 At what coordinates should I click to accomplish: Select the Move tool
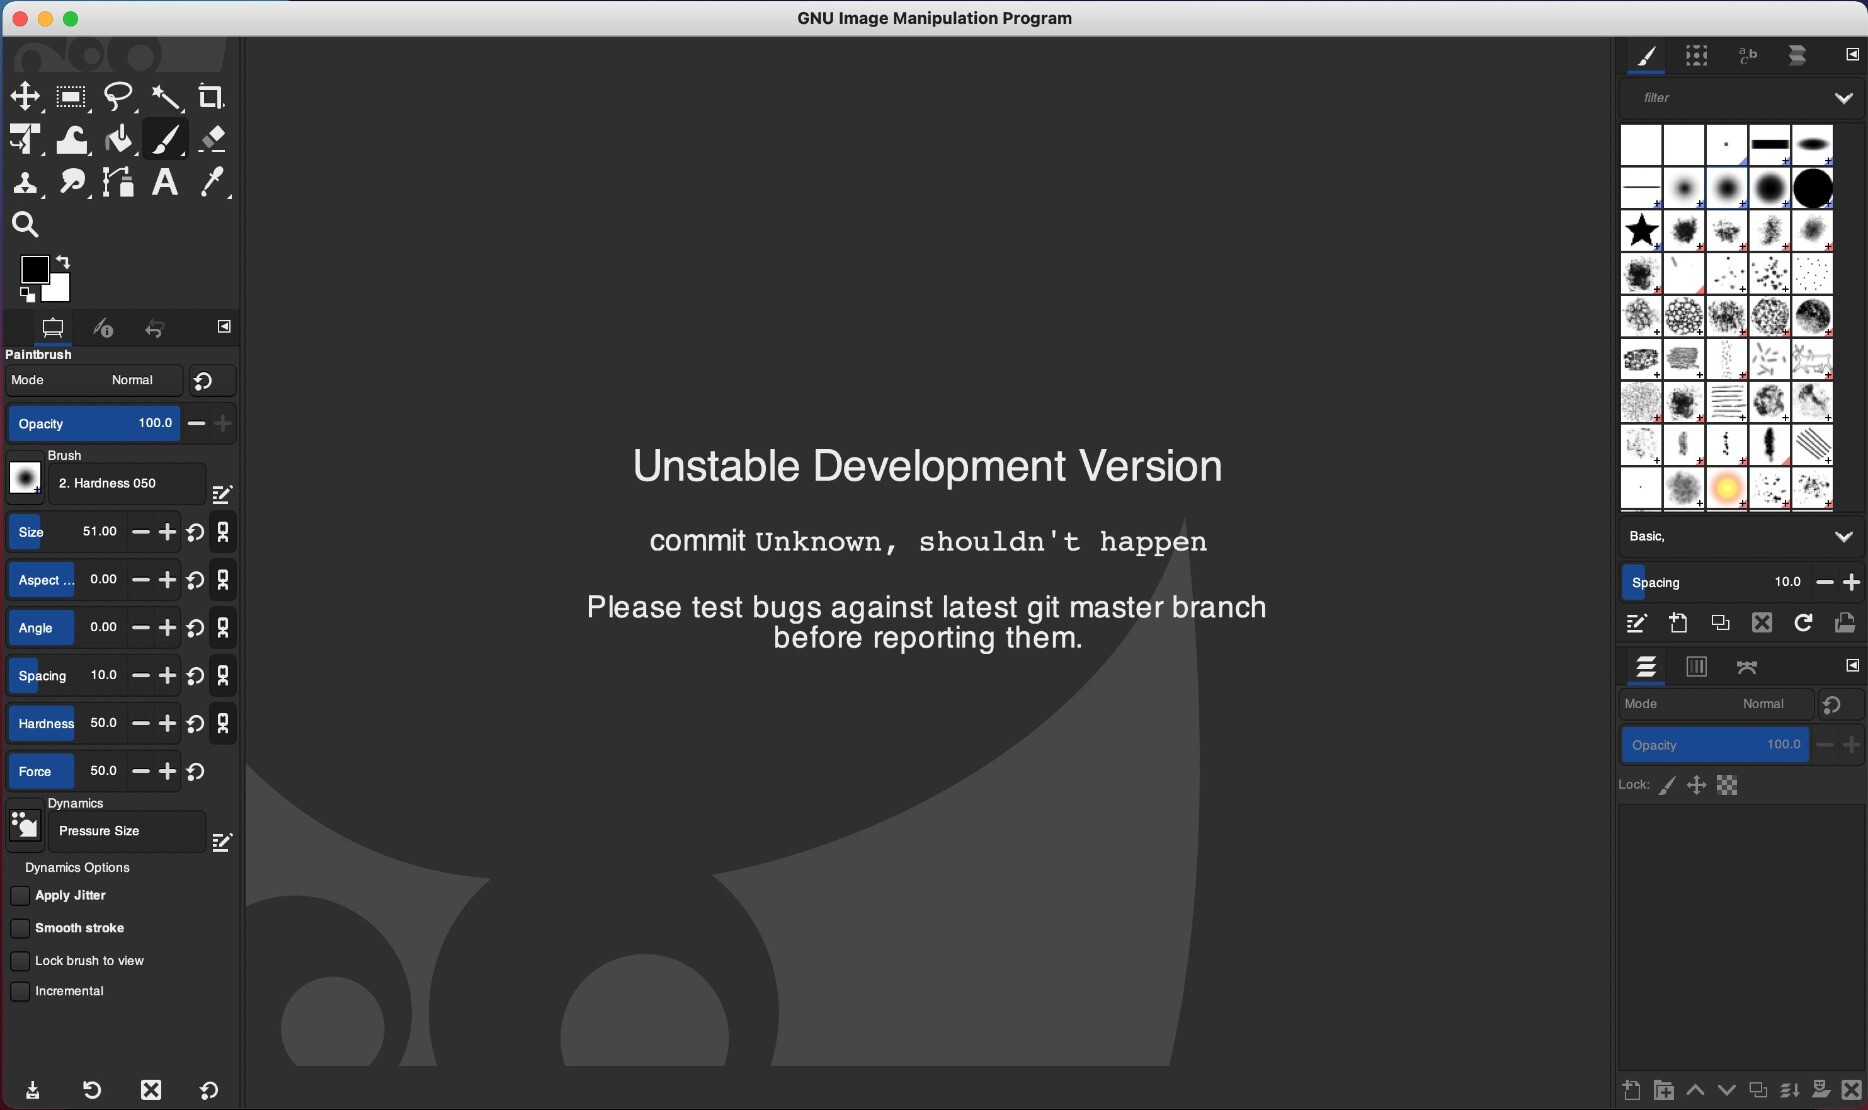(x=25, y=97)
